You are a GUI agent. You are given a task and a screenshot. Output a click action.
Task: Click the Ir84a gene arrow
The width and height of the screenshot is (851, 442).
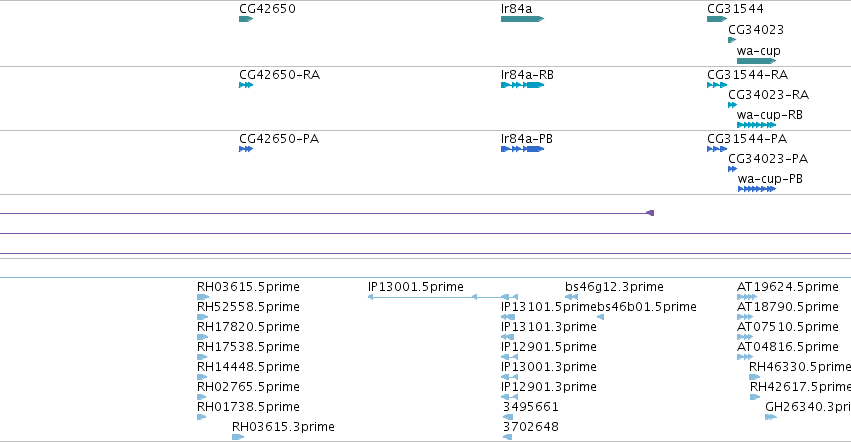click(522, 19)
